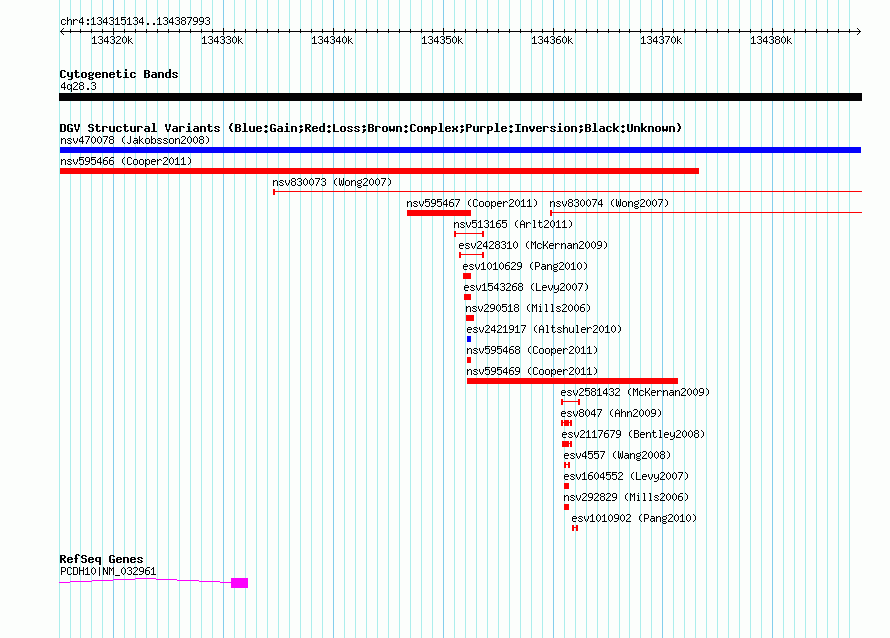
Task: Click esv1604552 (Levy2007) label
Action: [626, 476]
